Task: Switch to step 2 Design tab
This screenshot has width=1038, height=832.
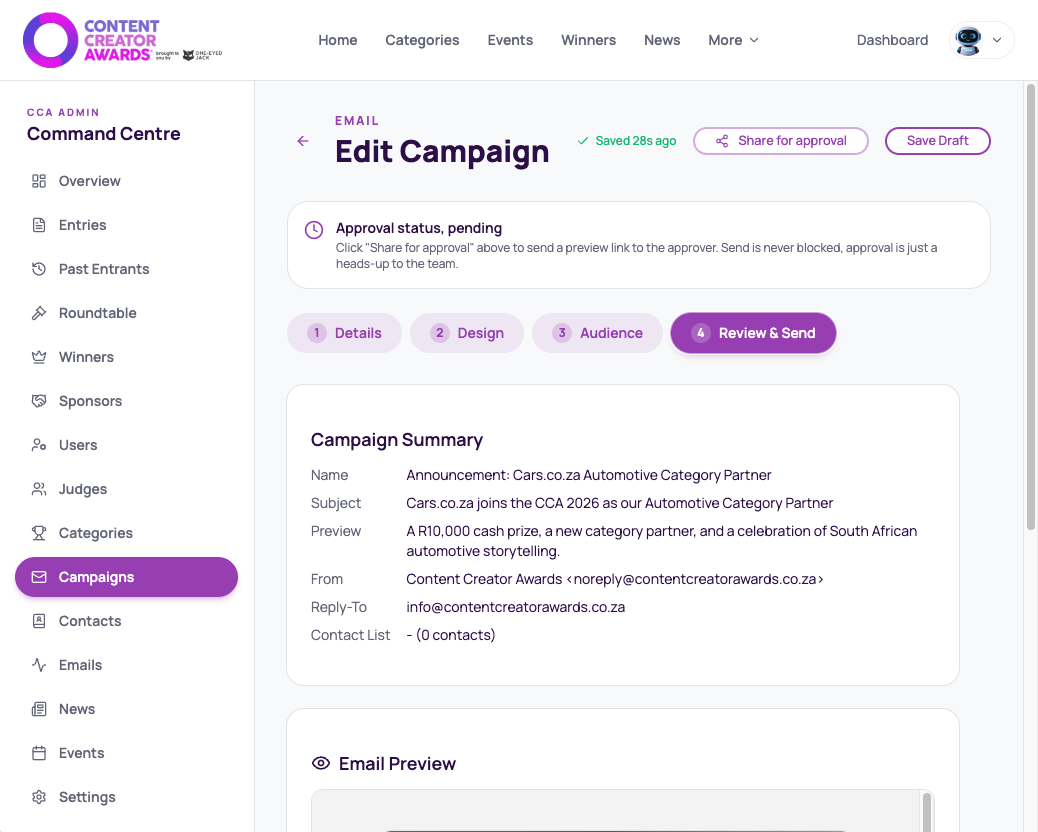Action: [x=467, y=333]
